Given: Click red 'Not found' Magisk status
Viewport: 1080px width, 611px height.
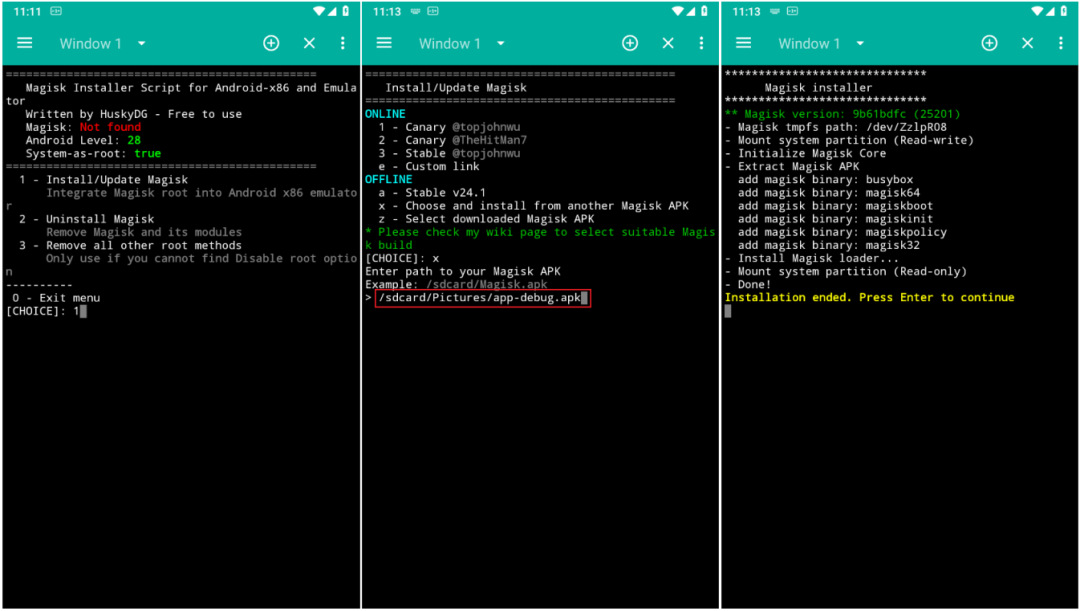Looking at the screenshot, I should coord(110,127).
